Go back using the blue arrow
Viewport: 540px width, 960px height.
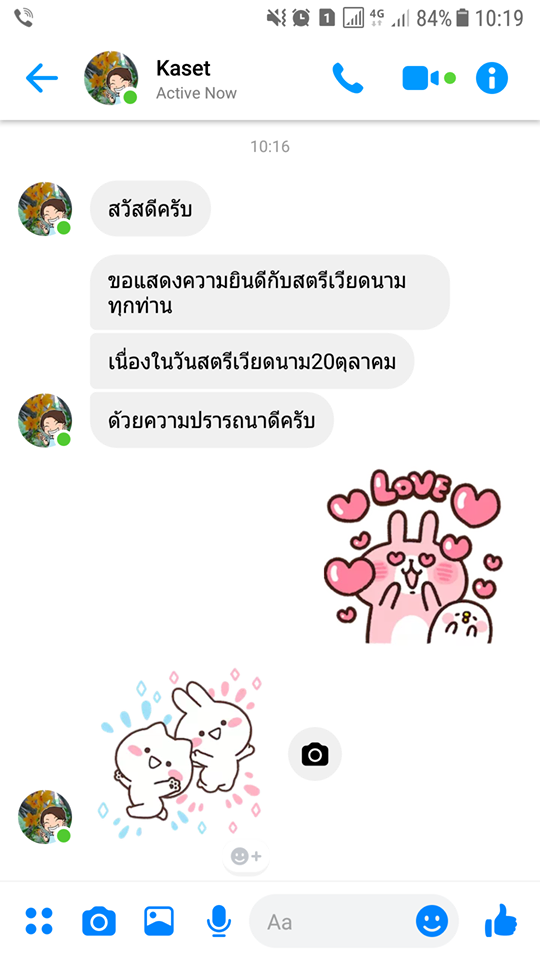tap(42, 78)
